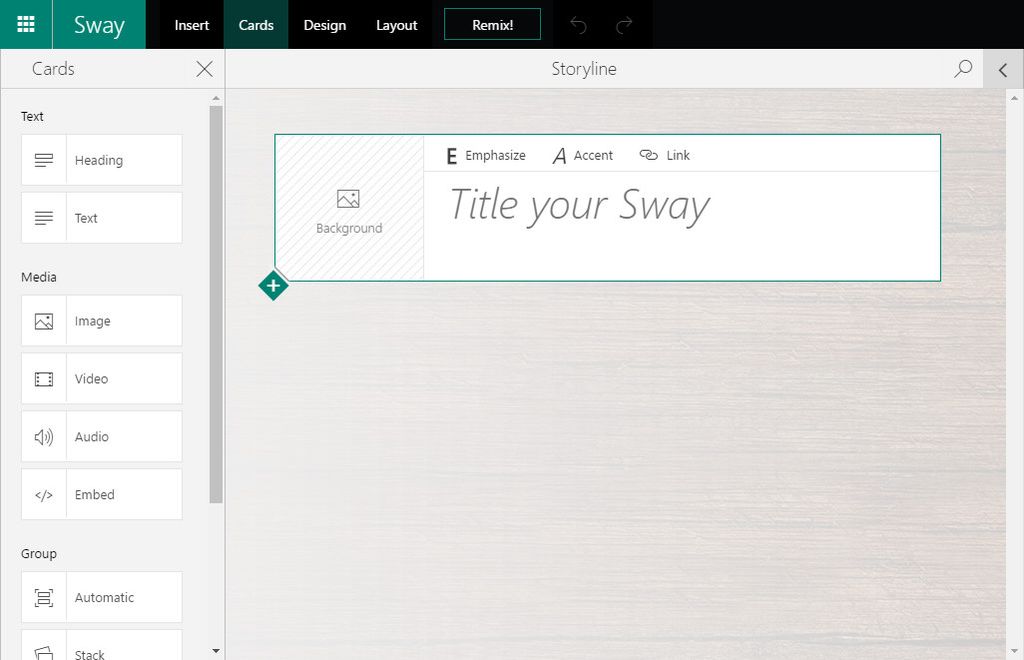The width and height of the screenshot is (1024, 660).
Task: Open the Insert tab
Action: [191, 25]
